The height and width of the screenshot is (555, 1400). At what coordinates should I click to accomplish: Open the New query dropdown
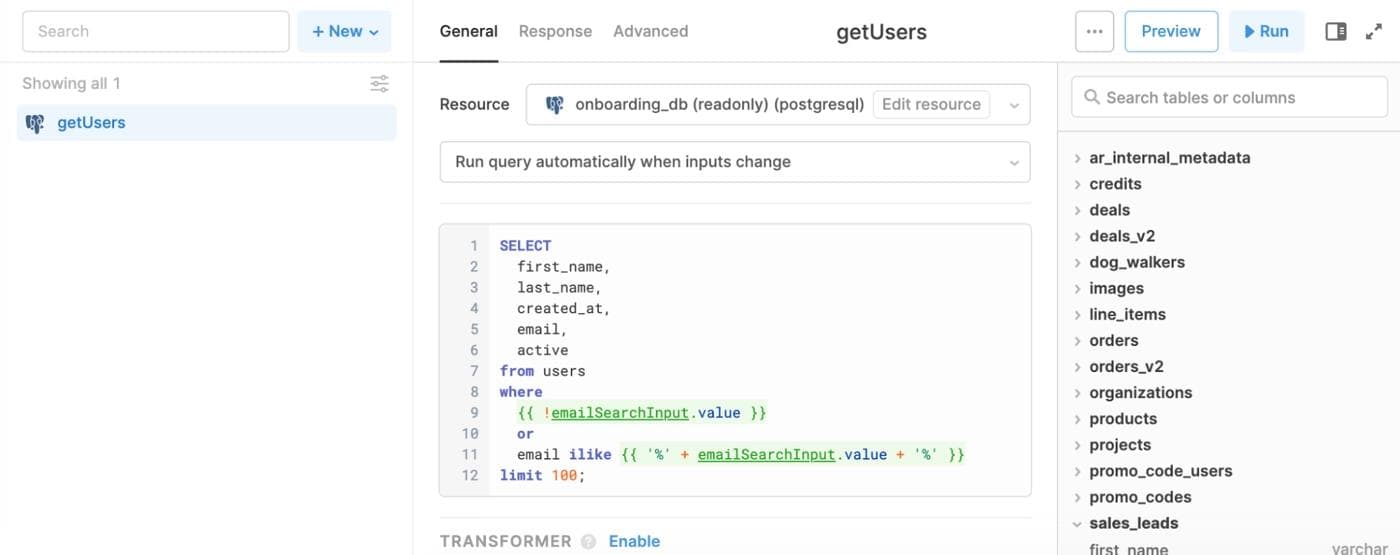344,31
